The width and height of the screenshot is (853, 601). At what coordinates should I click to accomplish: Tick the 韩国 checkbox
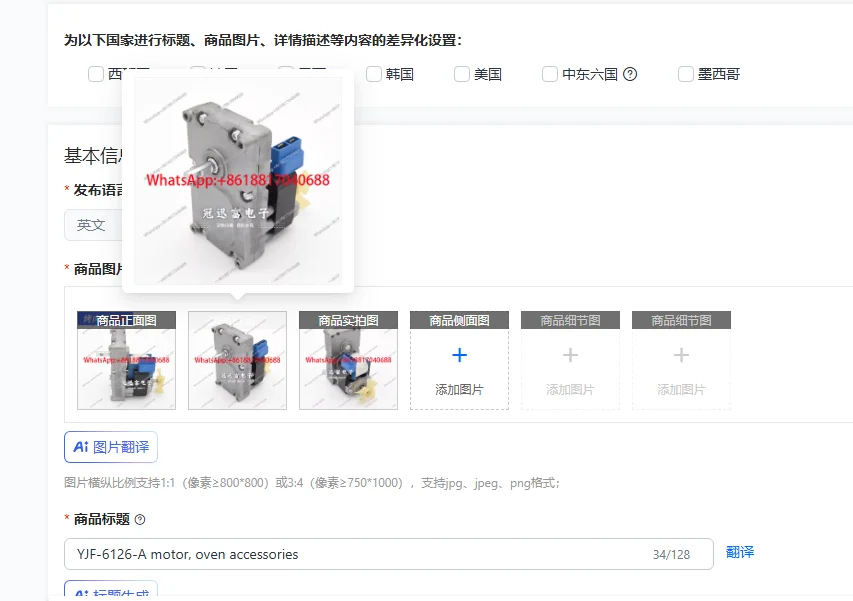click(x=374, y=74)
